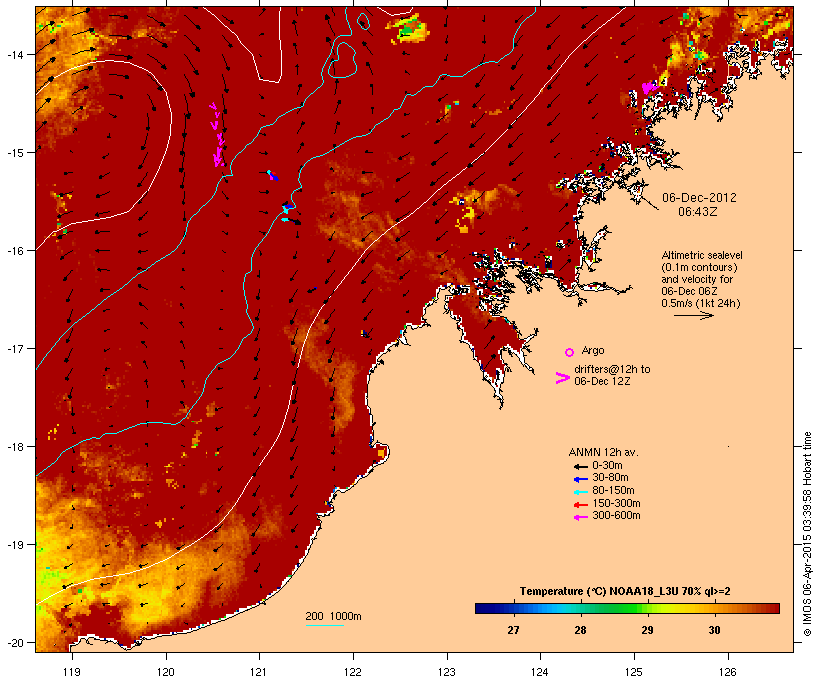
Task: Click longitude axis label 122
Action: [x=353, y=672]
